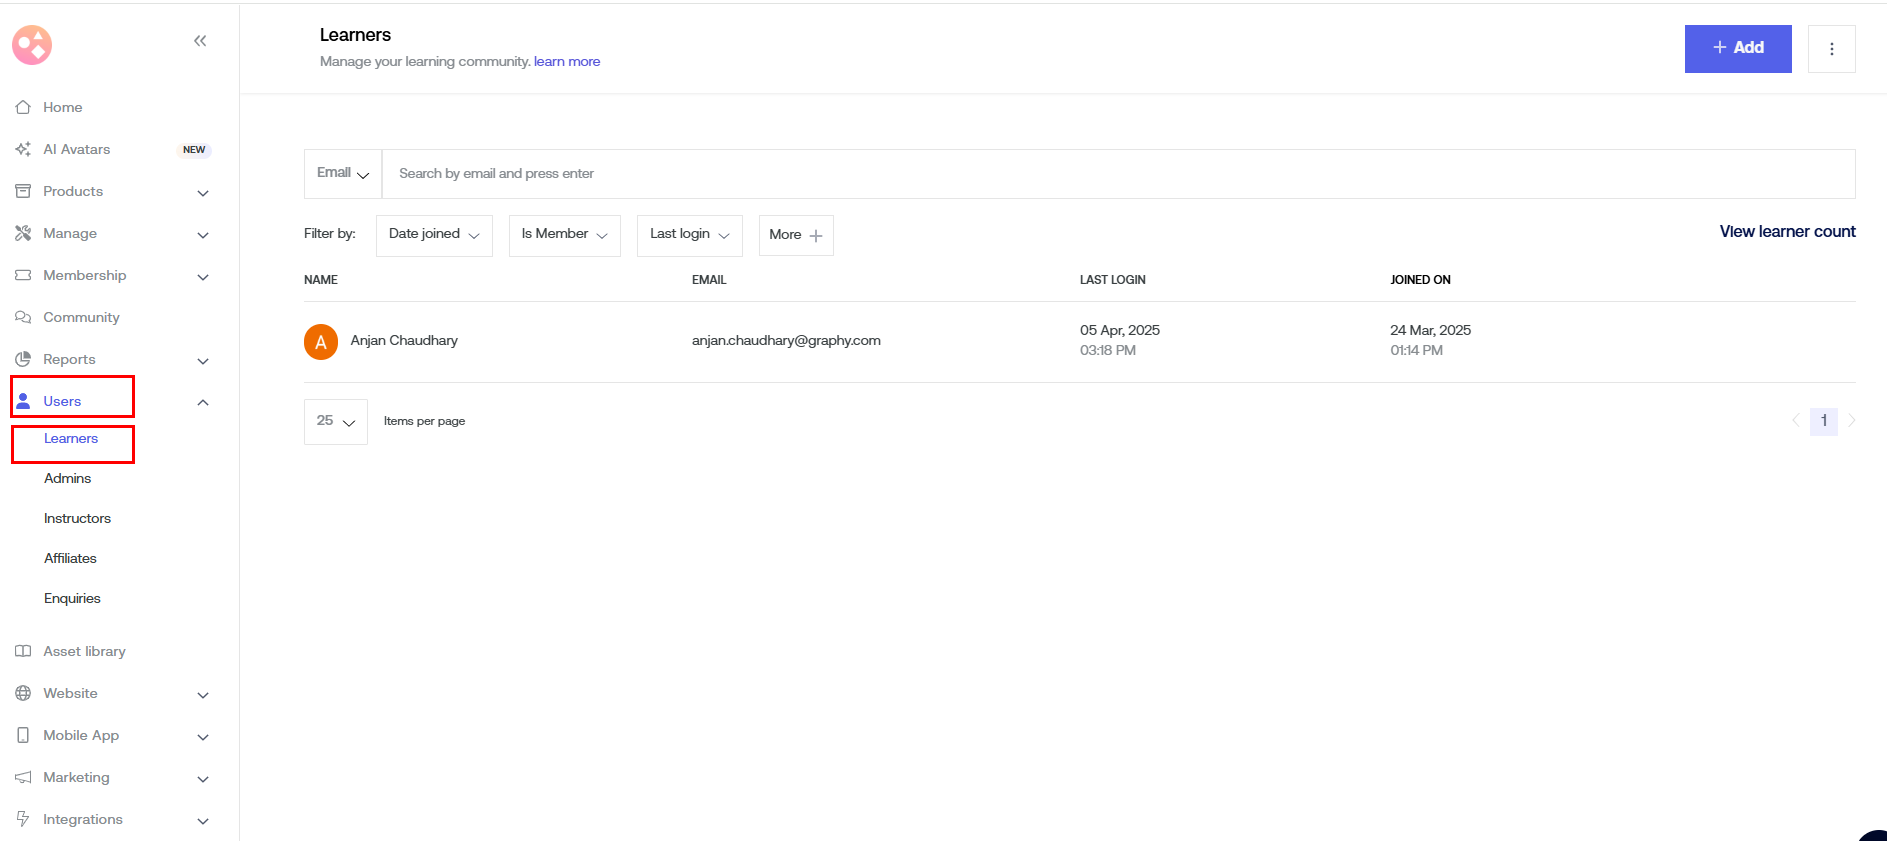The height and width of the screenshot is (841, 1887).
Task: Open the Is Member filter
Action: pos(564,235)
